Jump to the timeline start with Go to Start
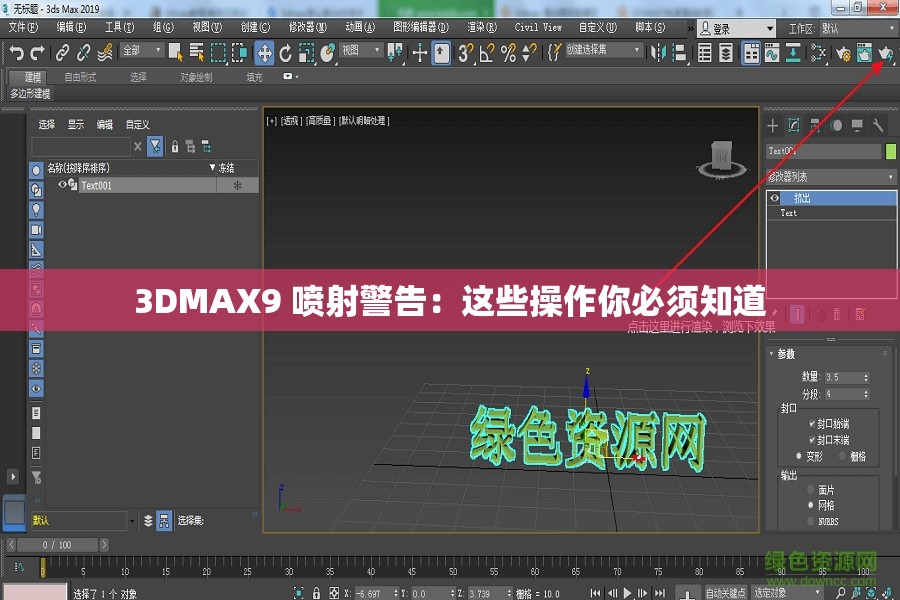The height and width of the screenshot is (600, 900). pyautogui.click(x=595, y=593)
